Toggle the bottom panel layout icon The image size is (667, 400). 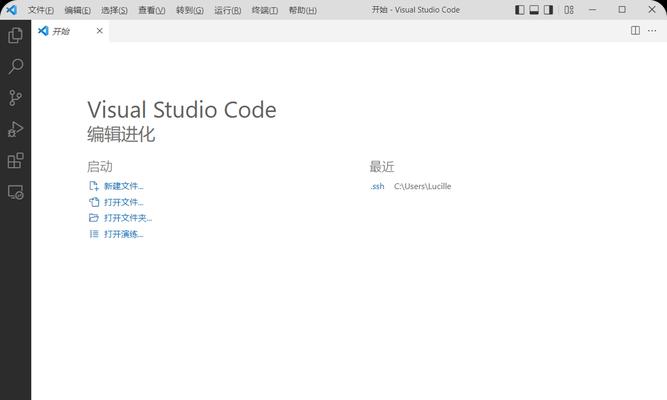pyautogui.click(x=534, y=9)
